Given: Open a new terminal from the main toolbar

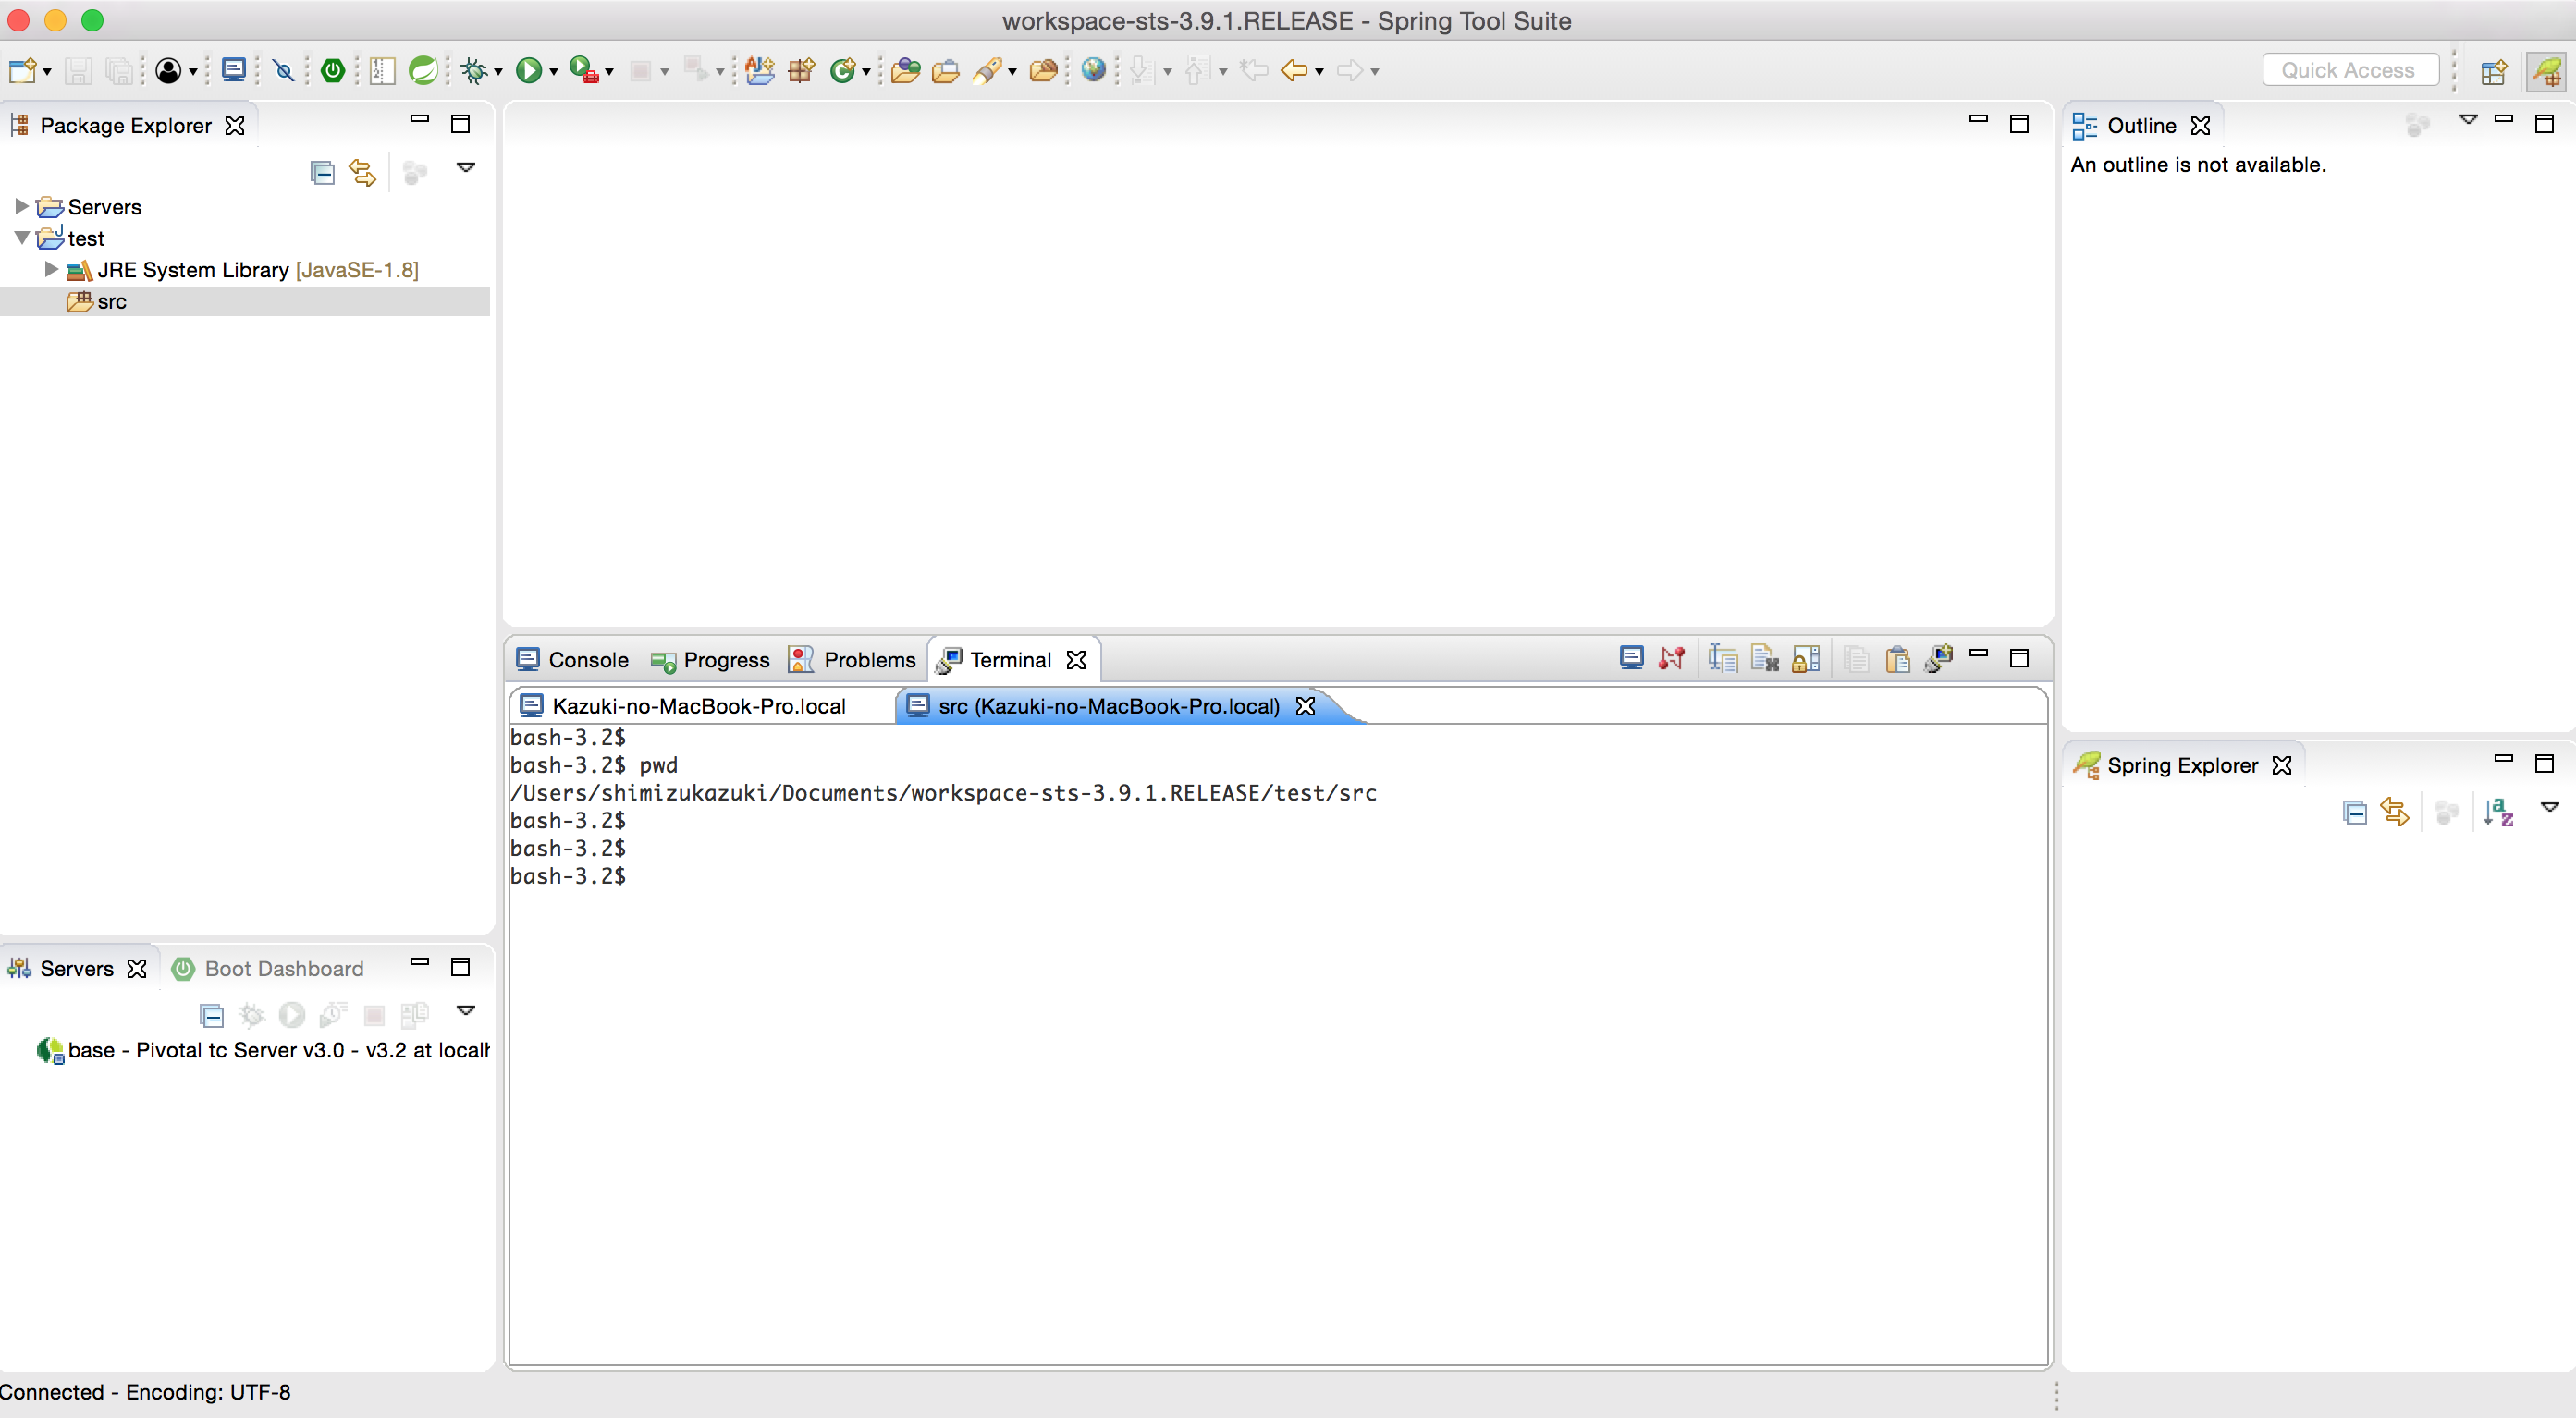Looking at the screenshot, I should point(233,70).
